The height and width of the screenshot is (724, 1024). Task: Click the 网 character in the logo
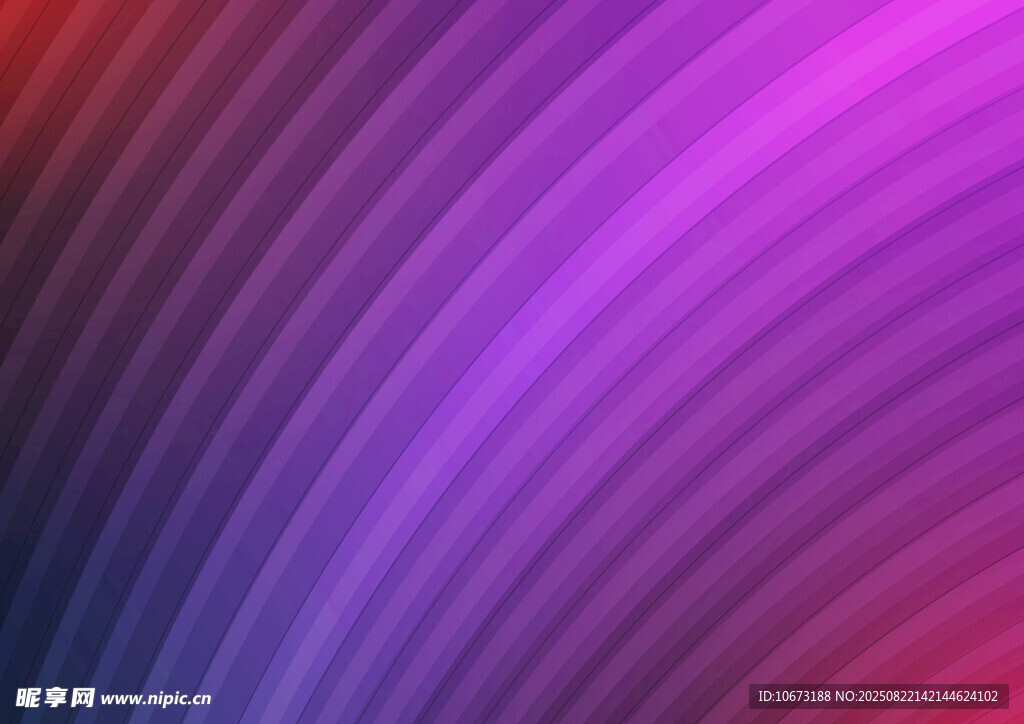click(x=83, y=697)
